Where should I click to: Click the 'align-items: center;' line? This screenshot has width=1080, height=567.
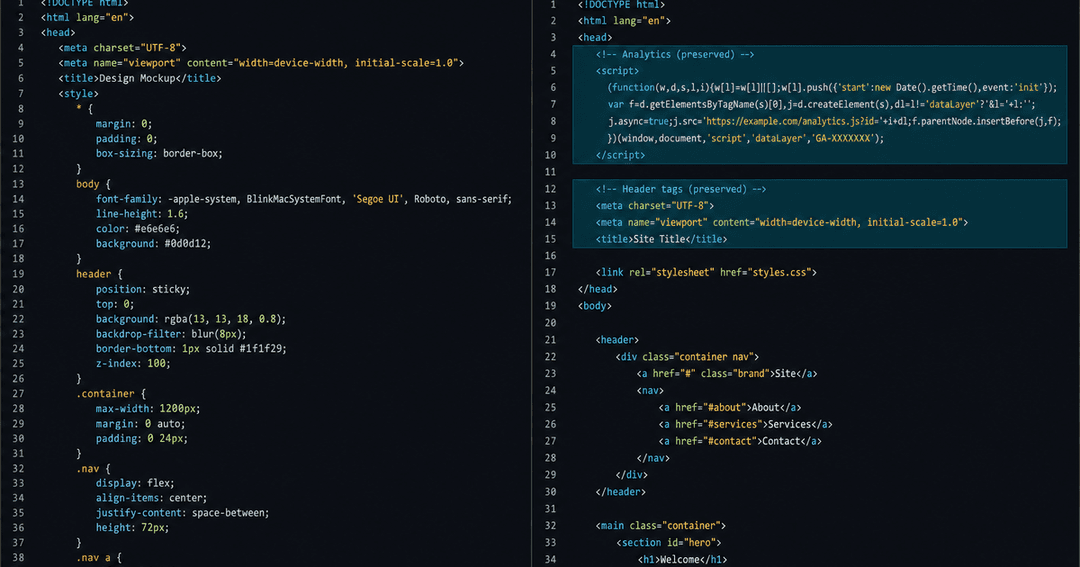click(x=151, y=497)
